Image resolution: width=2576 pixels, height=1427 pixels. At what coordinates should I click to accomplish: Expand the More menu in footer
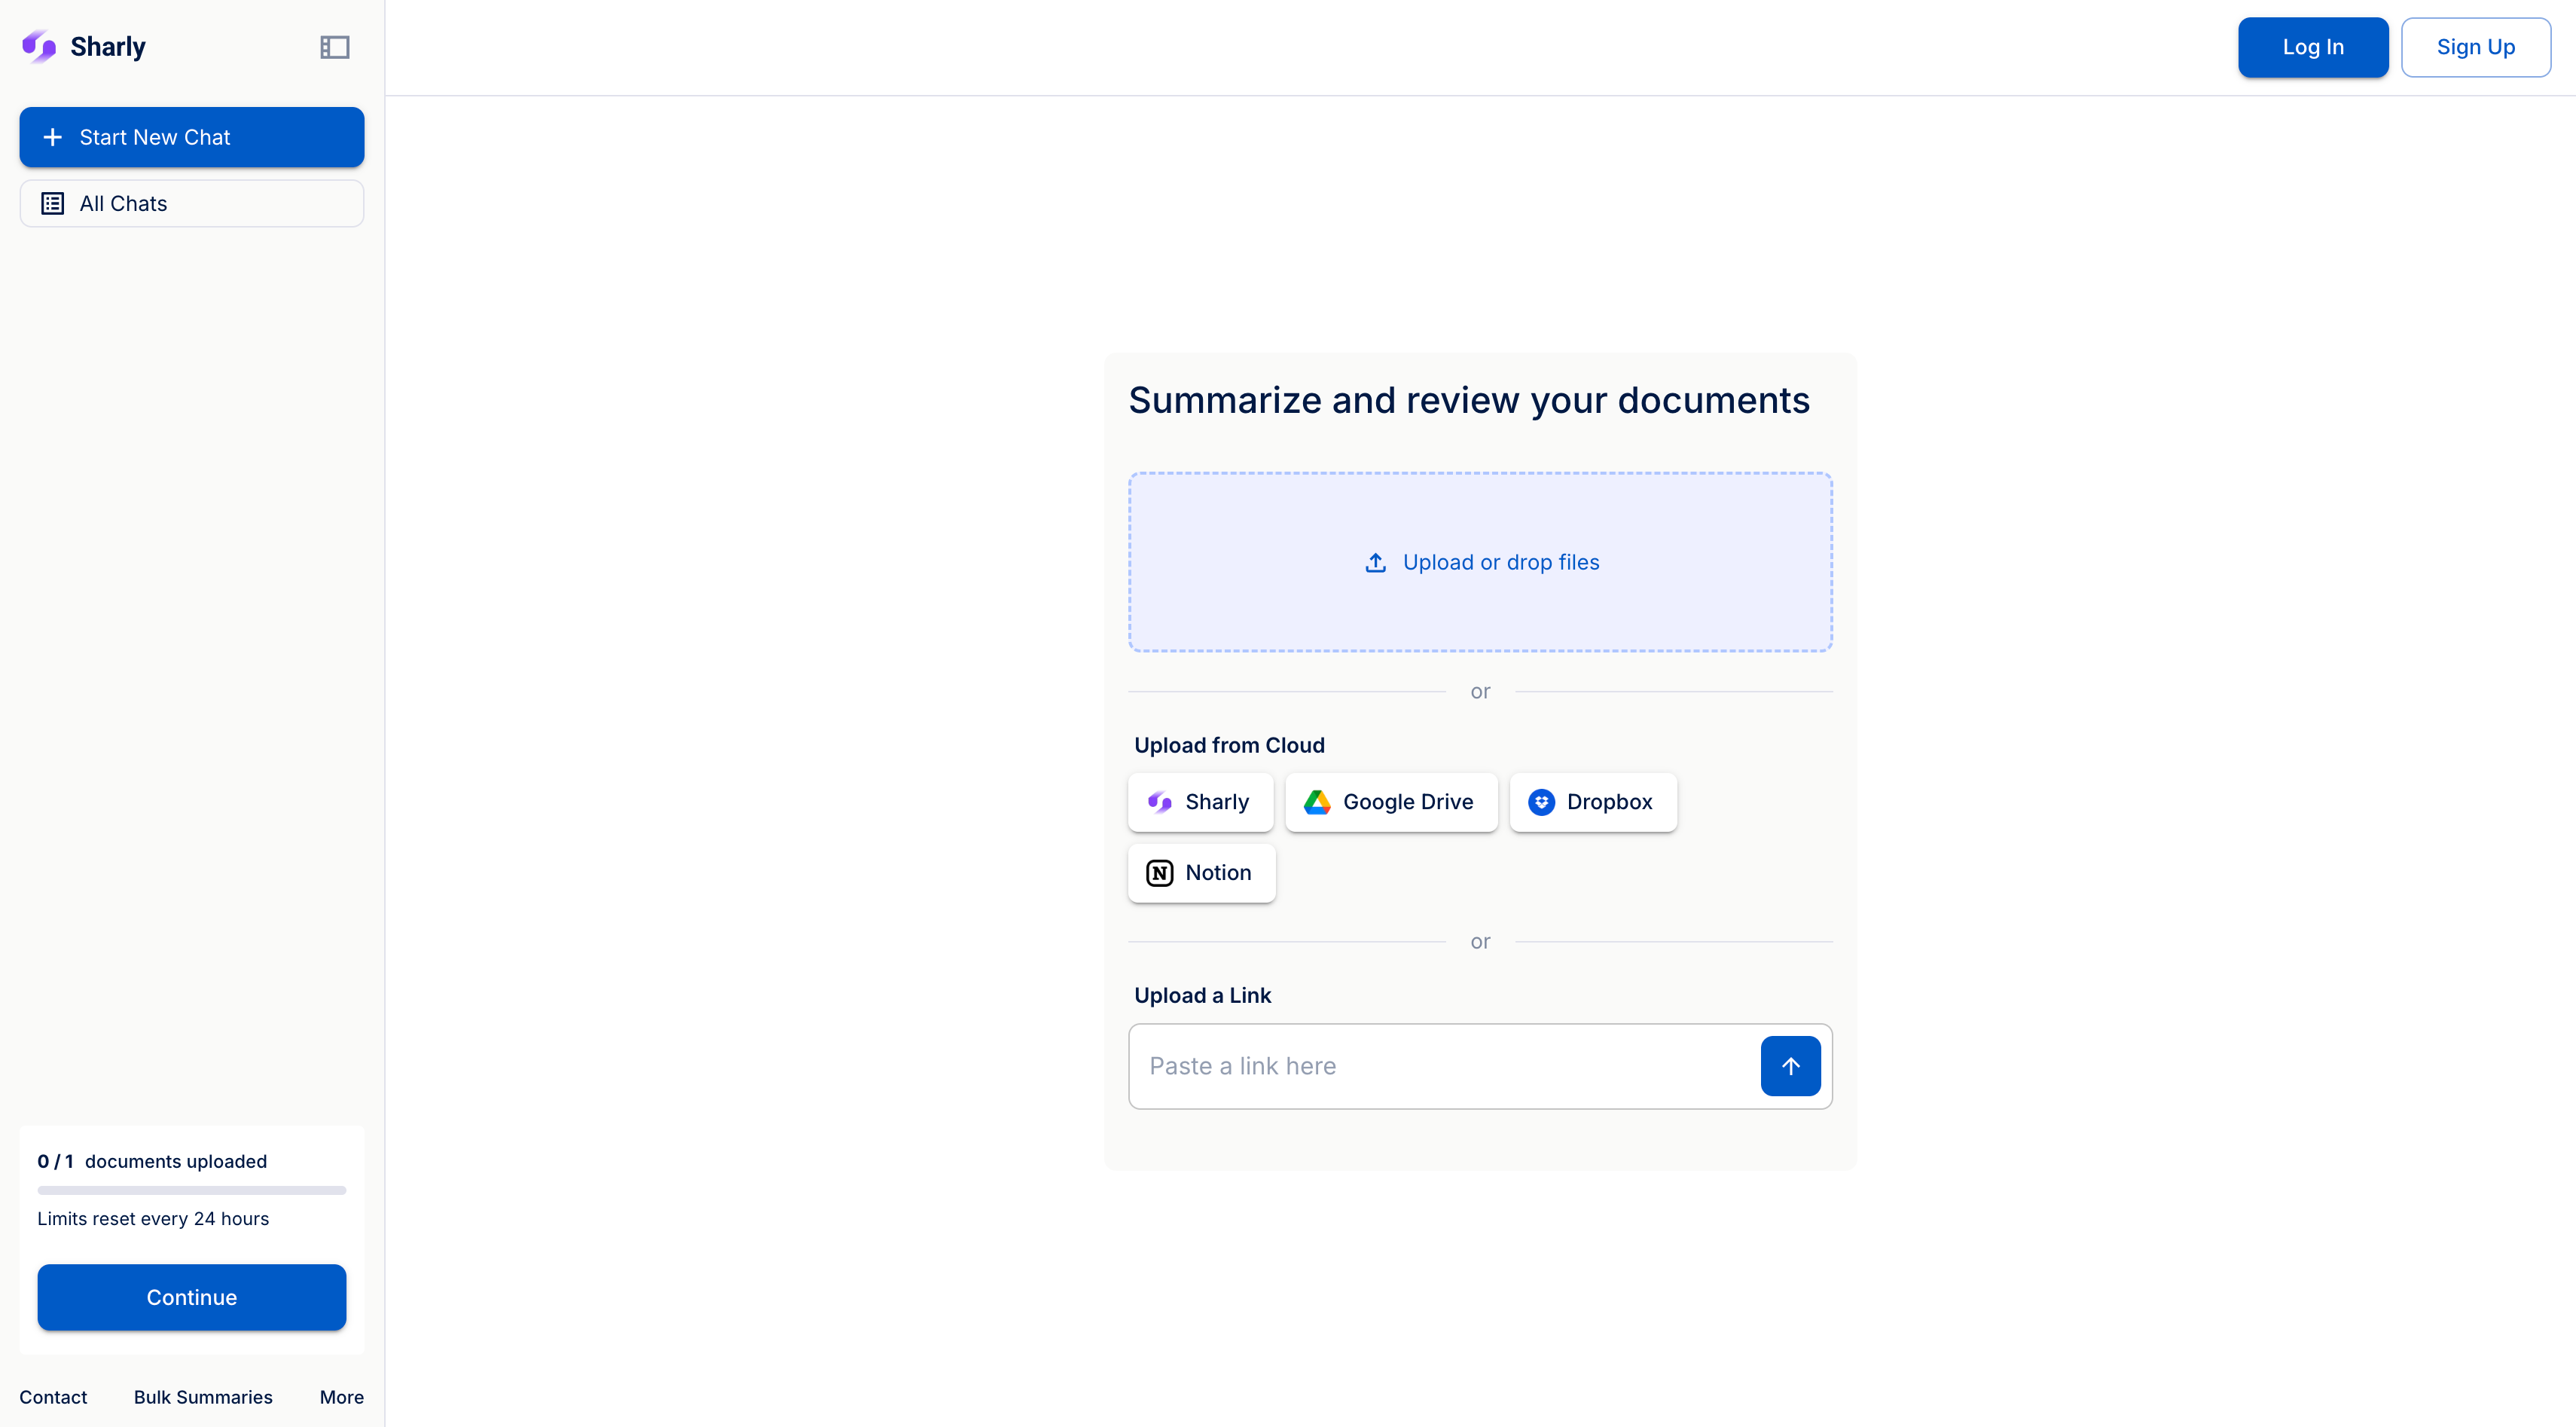[x=341, y=1397]
